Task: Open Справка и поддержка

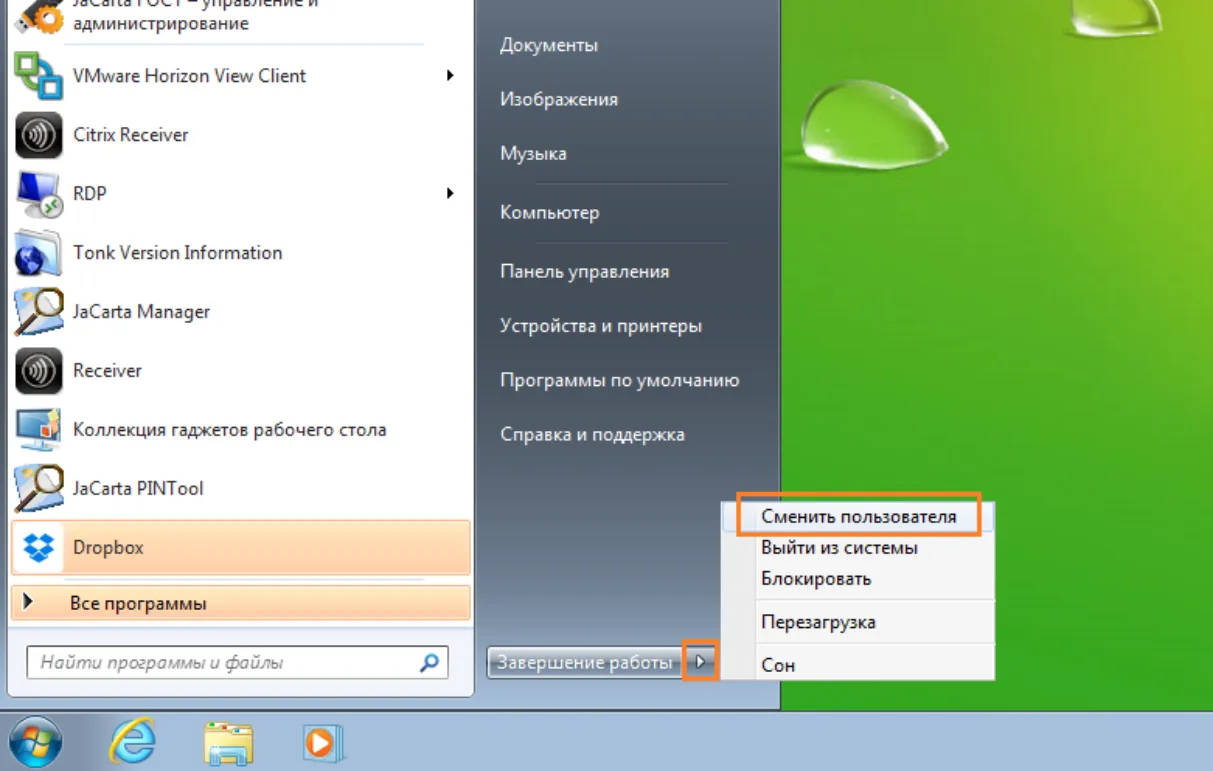Action: pos(592,434)
